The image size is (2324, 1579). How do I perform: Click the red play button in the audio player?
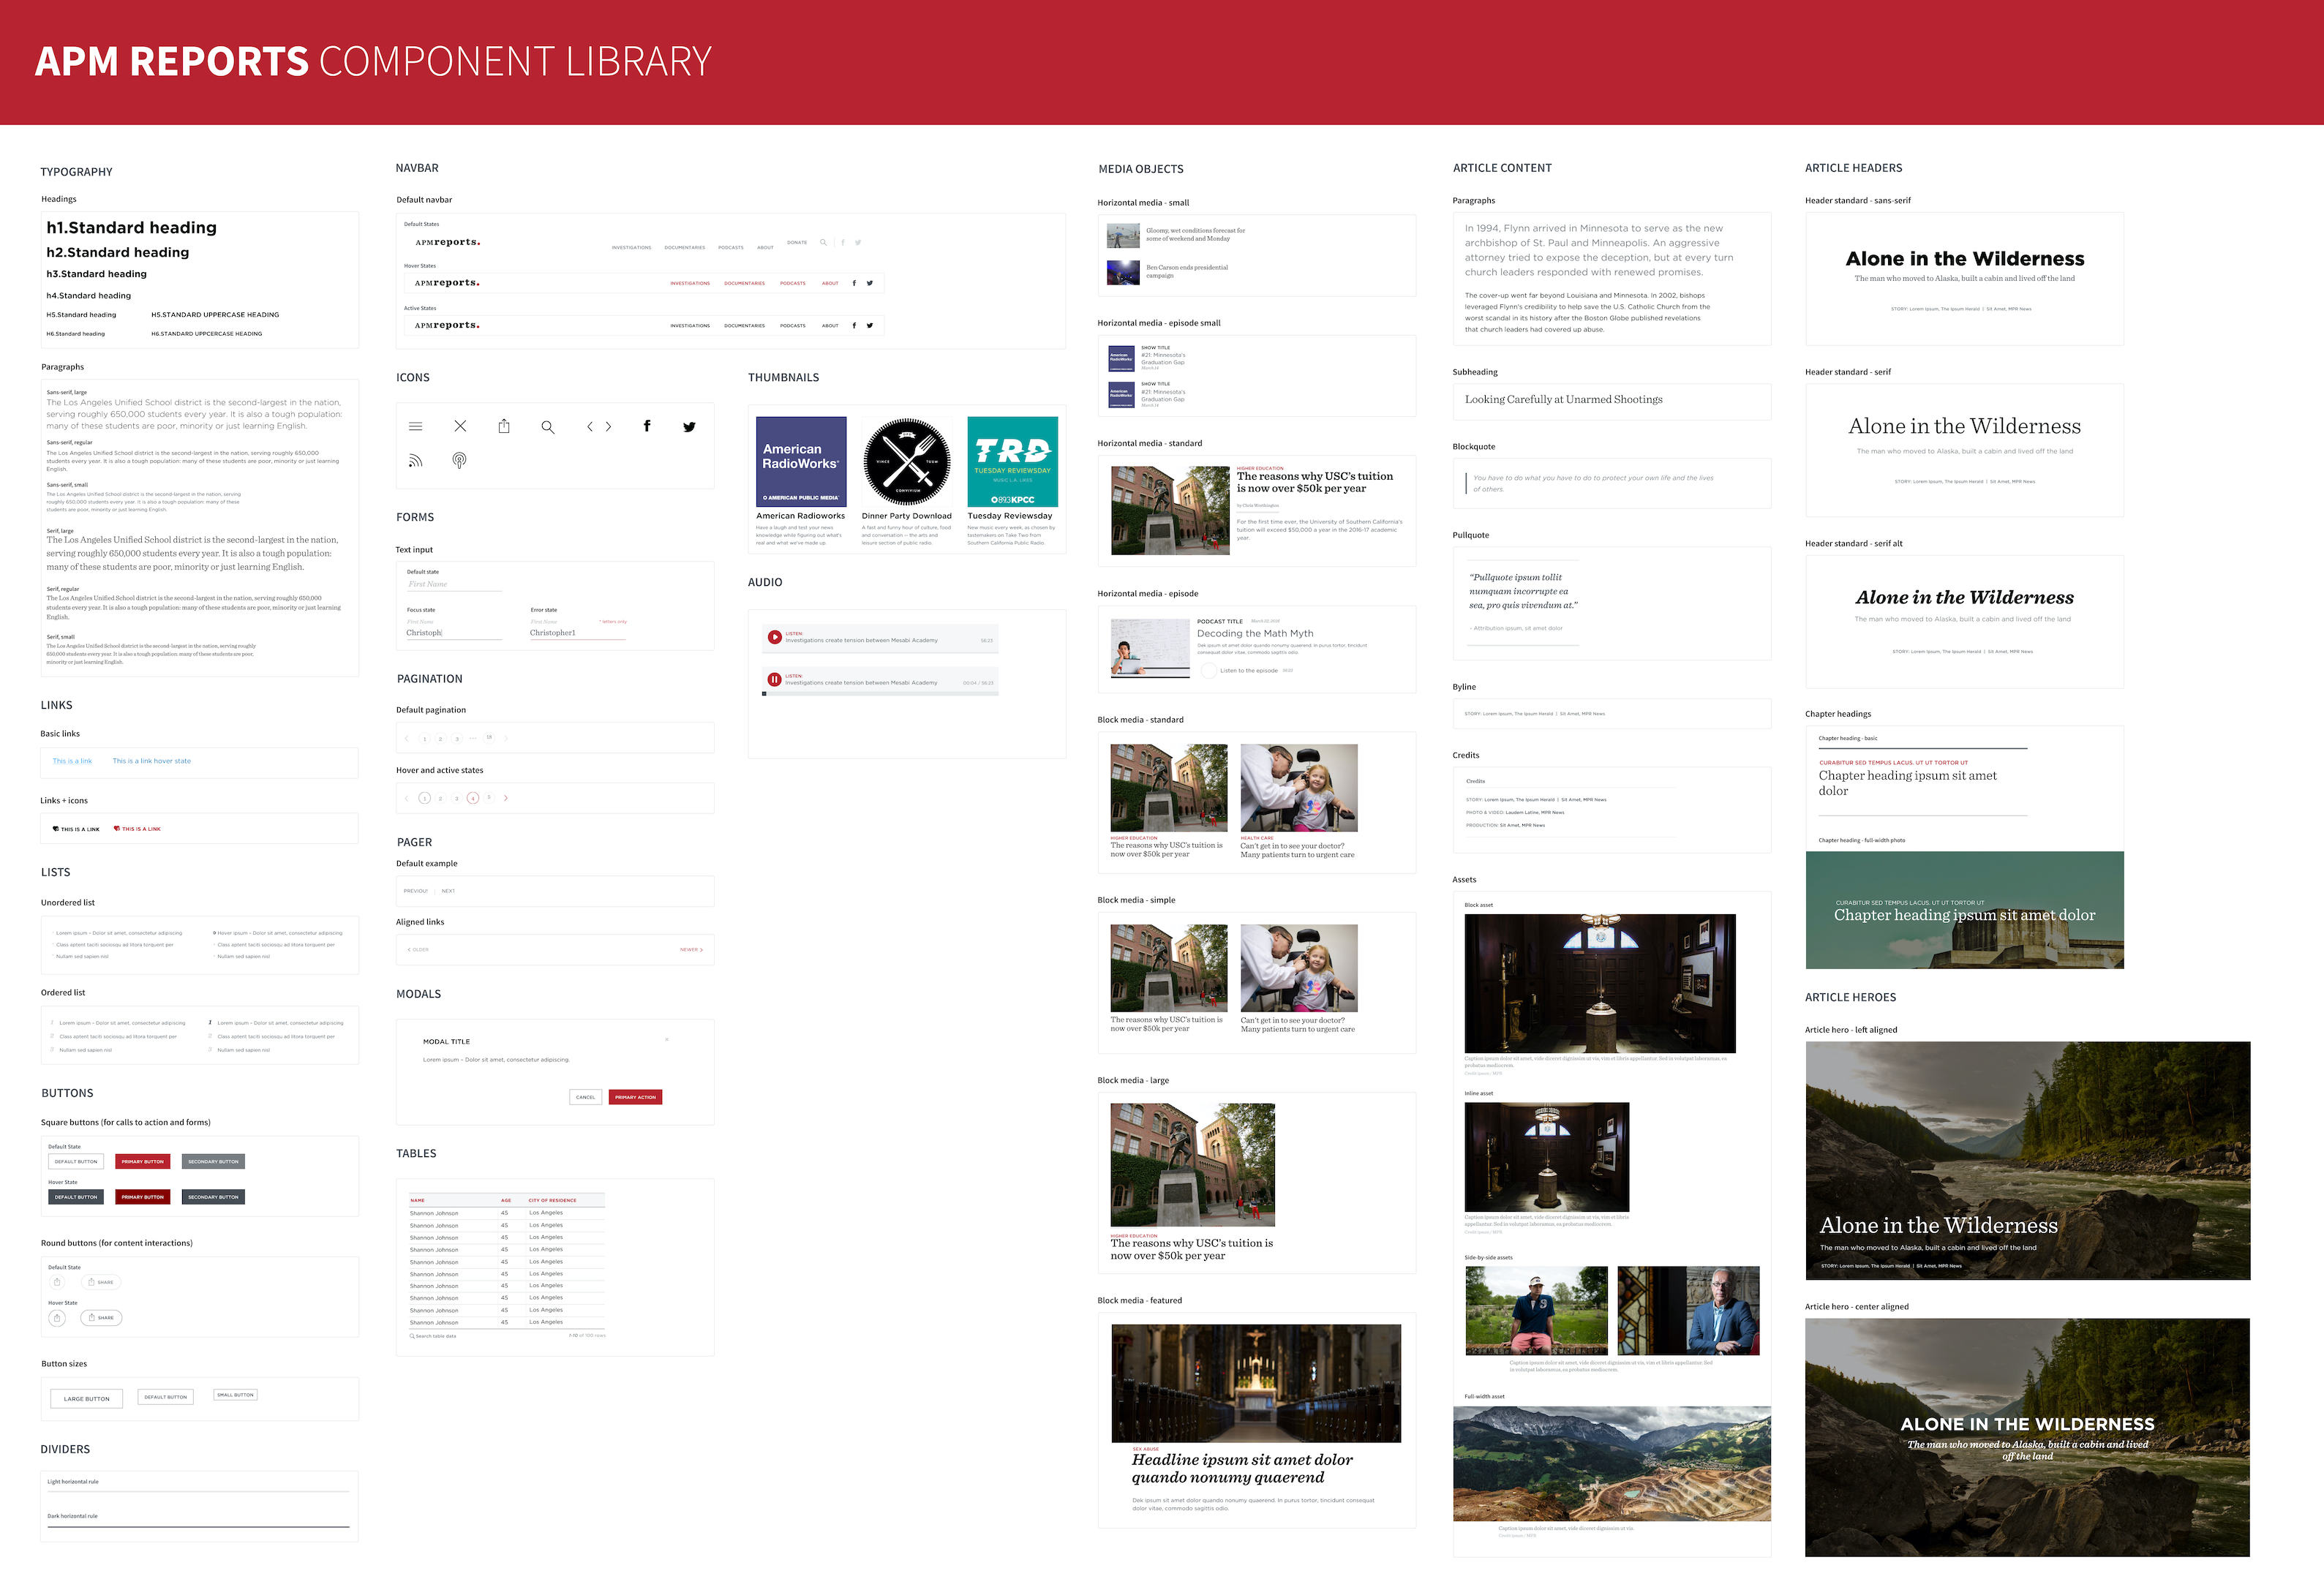[x=774, y=637]
